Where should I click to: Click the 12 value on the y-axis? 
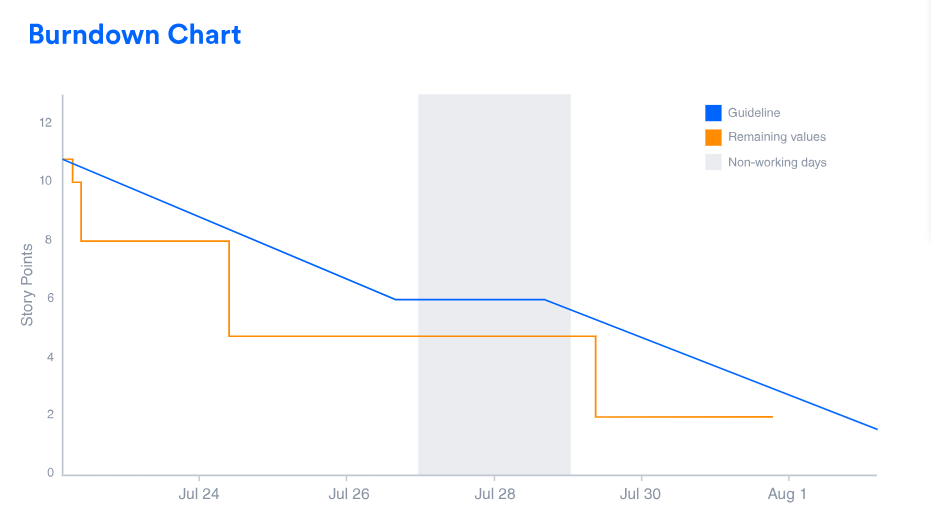tap(45, 123)
